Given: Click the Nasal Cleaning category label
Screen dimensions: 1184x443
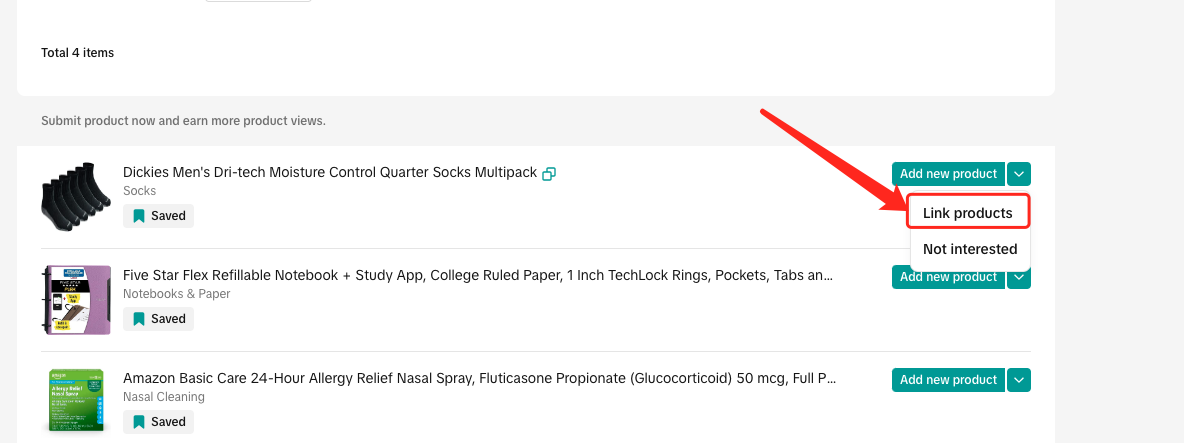Looking at the screenshot, I should tap(163, 397).
